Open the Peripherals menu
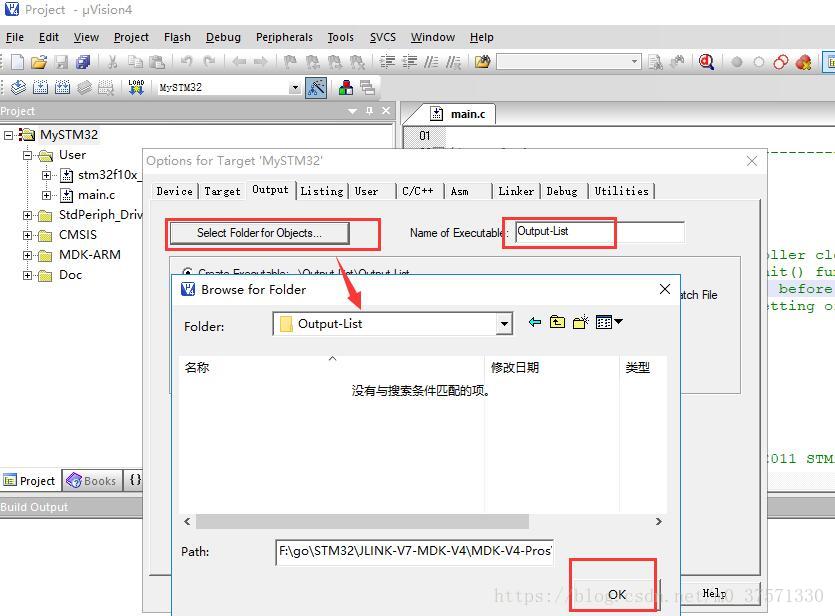Viewport: 835px width, 616px height. pyautogui.click(x=284, y=37)
